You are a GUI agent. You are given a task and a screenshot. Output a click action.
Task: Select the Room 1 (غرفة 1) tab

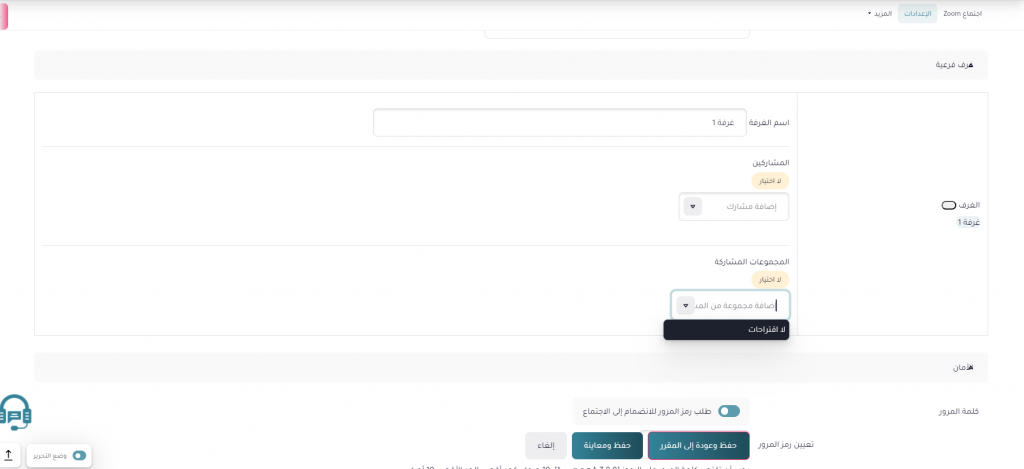[966, 222]
